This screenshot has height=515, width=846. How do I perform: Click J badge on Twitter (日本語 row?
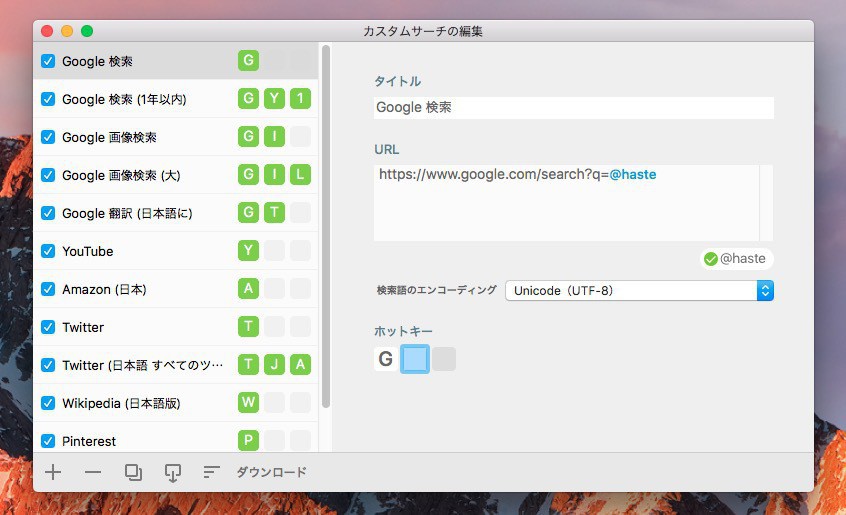point(274,365)
